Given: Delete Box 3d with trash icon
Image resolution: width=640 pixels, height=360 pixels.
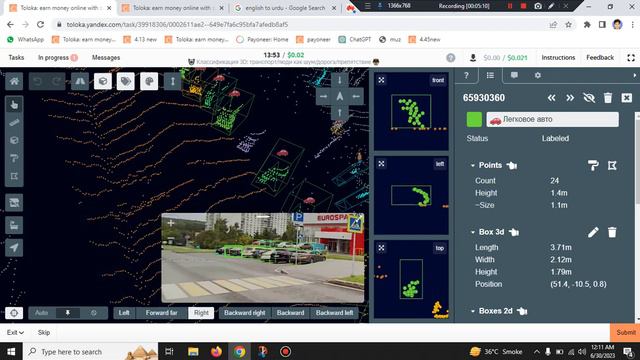Looking at the screenshot, I should click(612, 232).
